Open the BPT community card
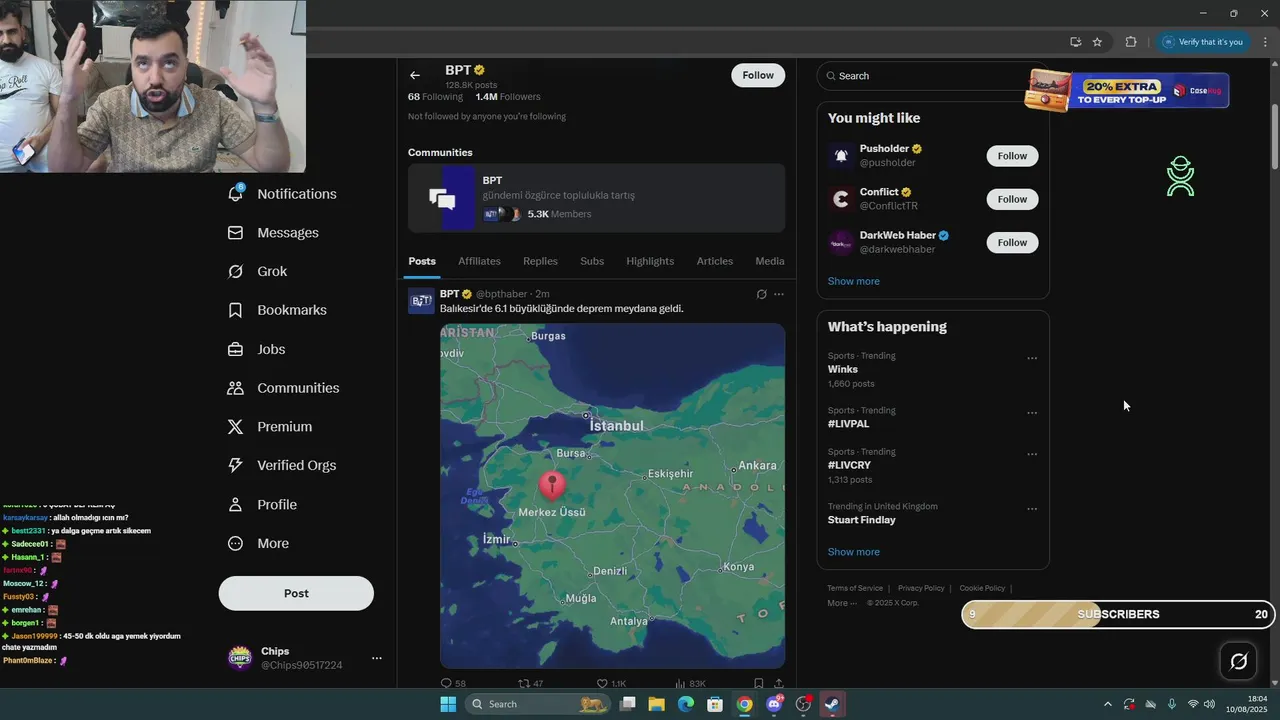 tap(596, 198)
